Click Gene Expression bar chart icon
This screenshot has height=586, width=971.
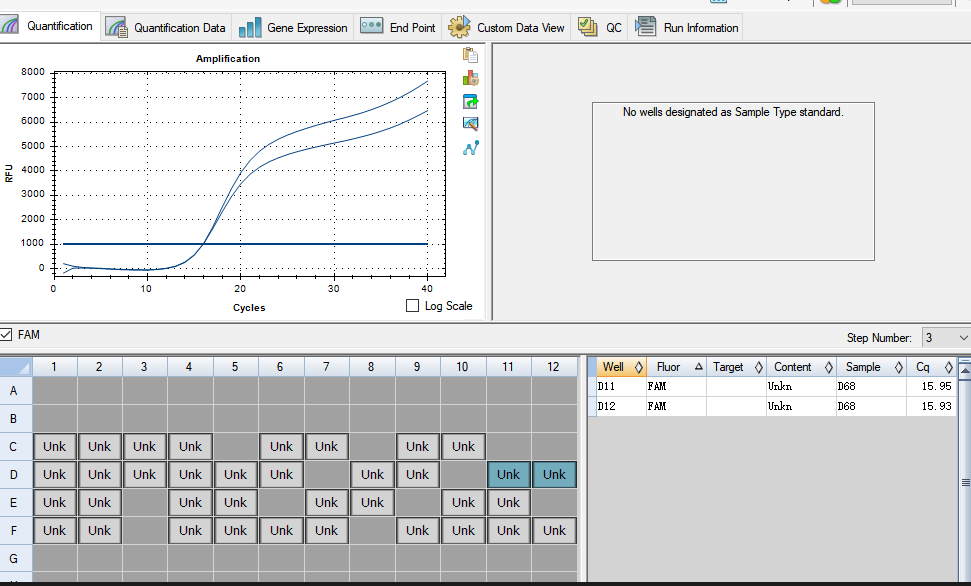point(250,27)
